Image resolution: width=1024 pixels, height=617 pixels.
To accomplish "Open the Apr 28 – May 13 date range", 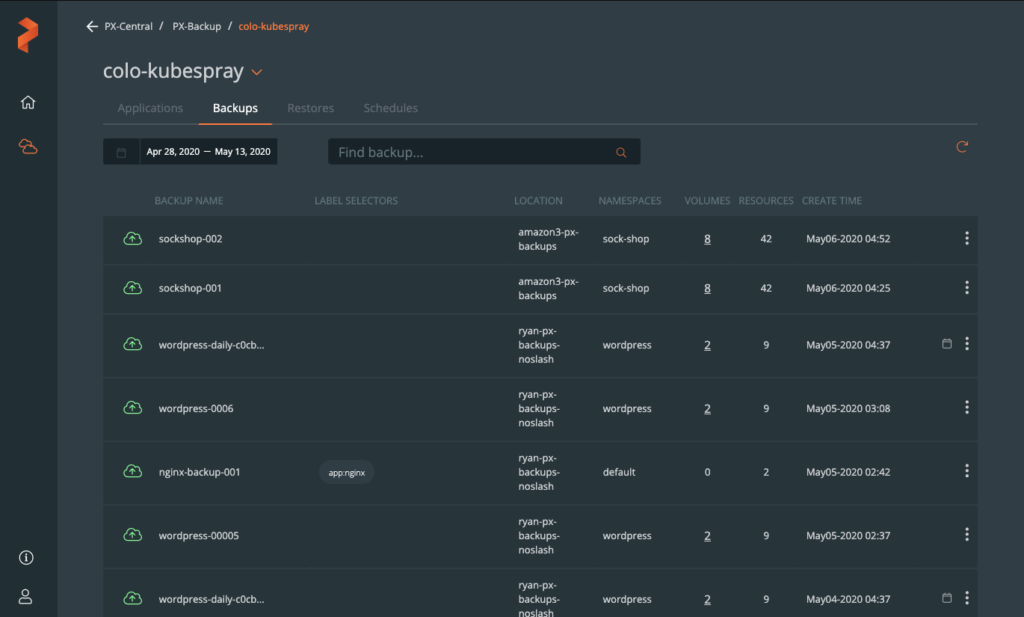I will point(208,152).
